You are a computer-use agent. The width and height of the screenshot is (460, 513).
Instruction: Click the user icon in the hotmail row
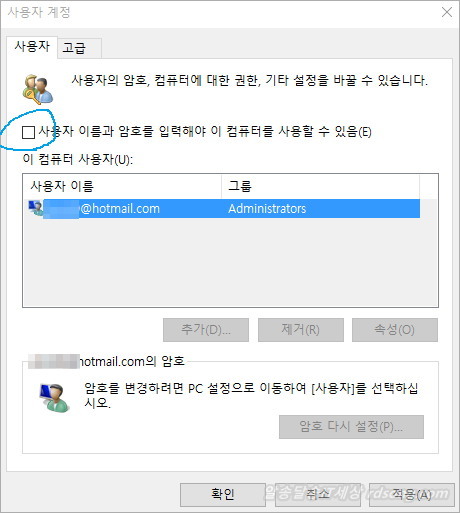point(36,208)
